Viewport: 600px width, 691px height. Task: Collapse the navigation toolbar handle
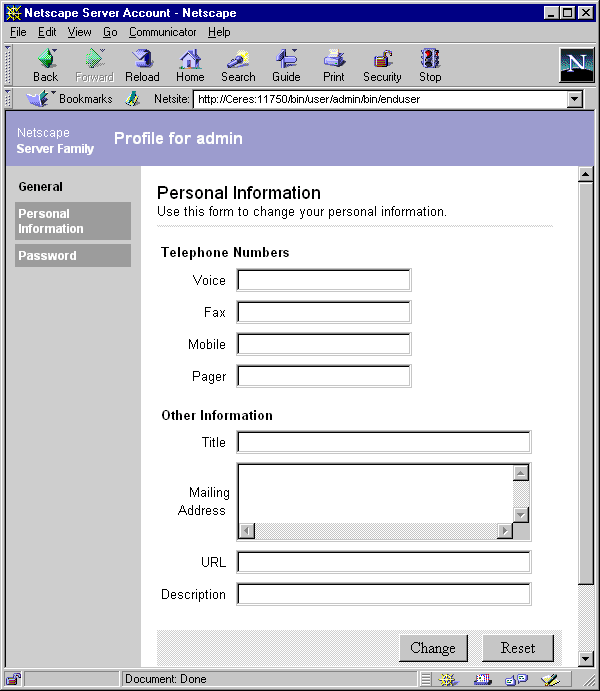point(7,65)
